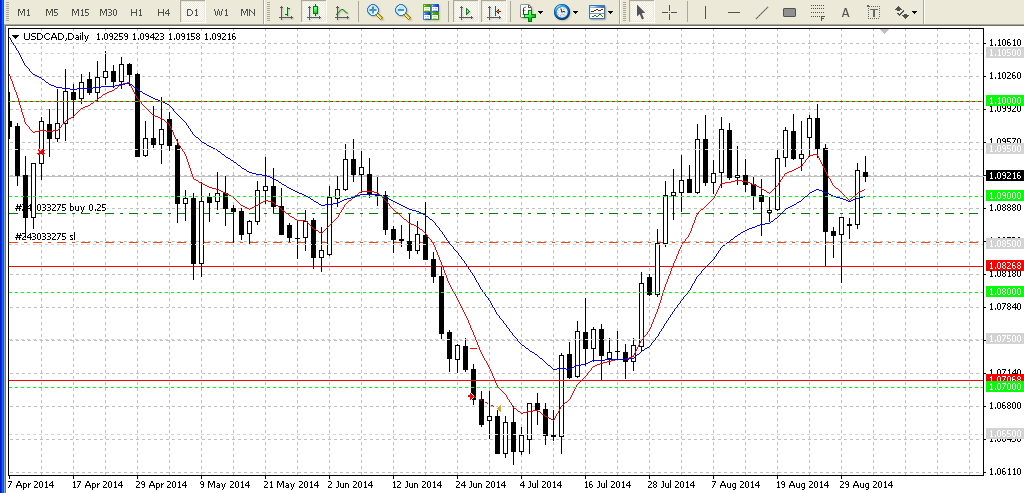Click the '16 Jul 2014' date label
Screen dimensions: 1024x493
point(608,485)
